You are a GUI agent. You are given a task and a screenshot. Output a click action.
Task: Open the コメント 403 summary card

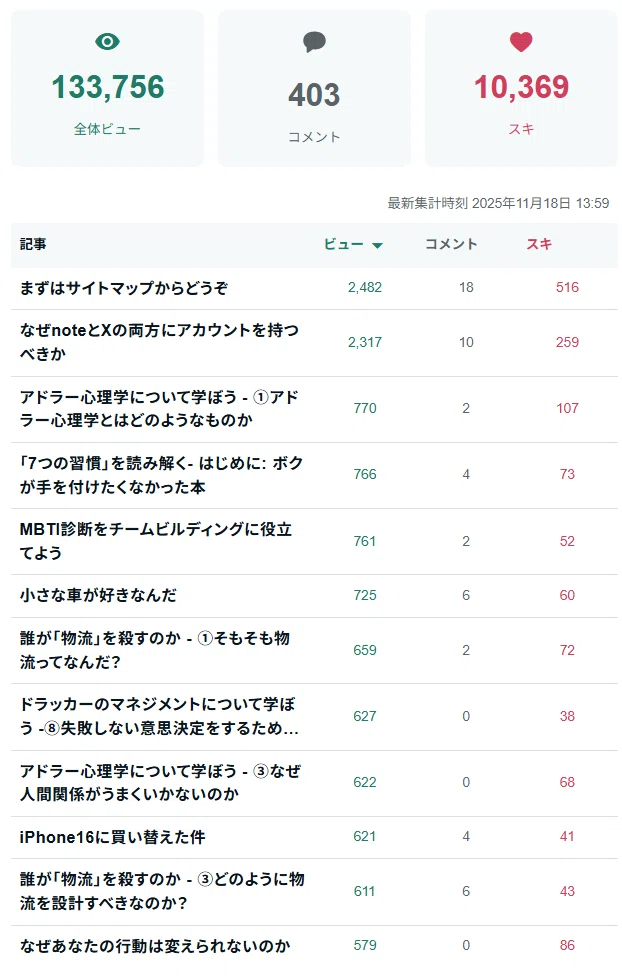pos(314,88)
